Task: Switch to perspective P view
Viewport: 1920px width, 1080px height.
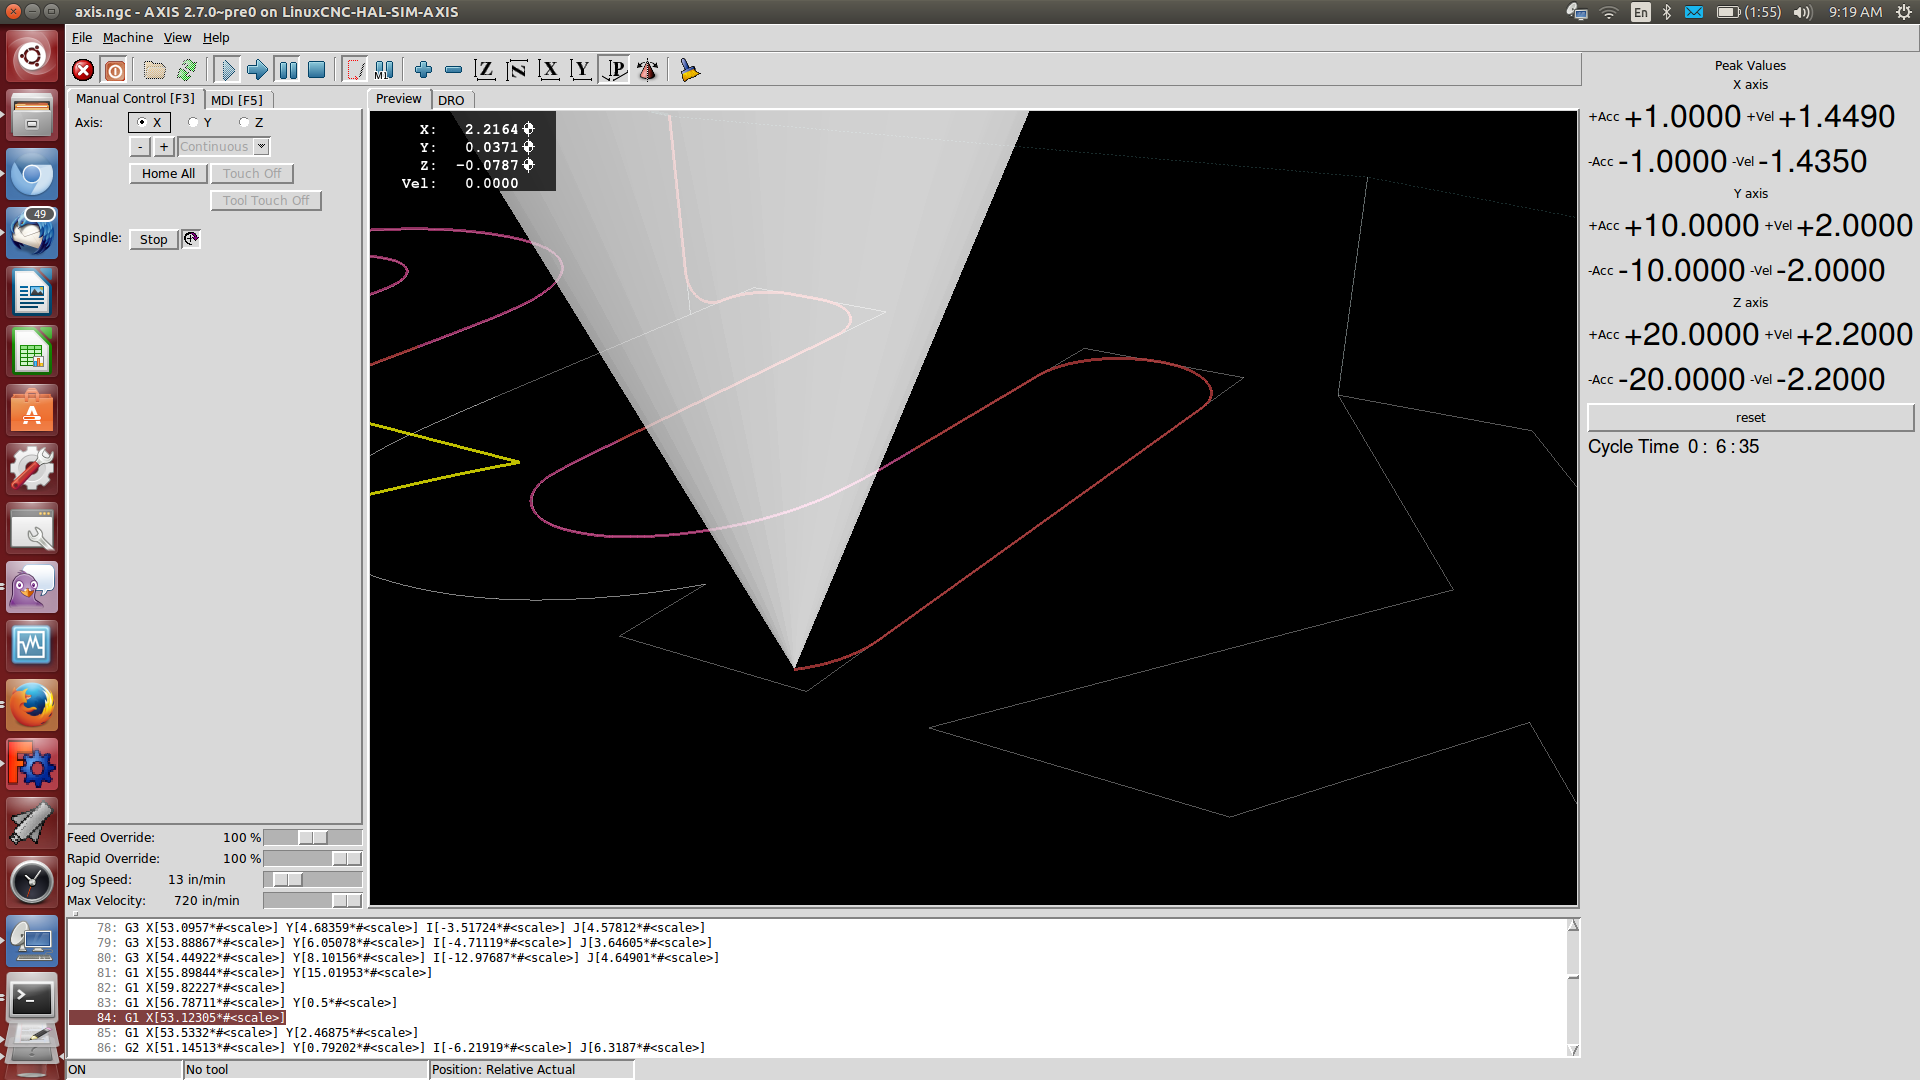Action: tap(614, 70)
